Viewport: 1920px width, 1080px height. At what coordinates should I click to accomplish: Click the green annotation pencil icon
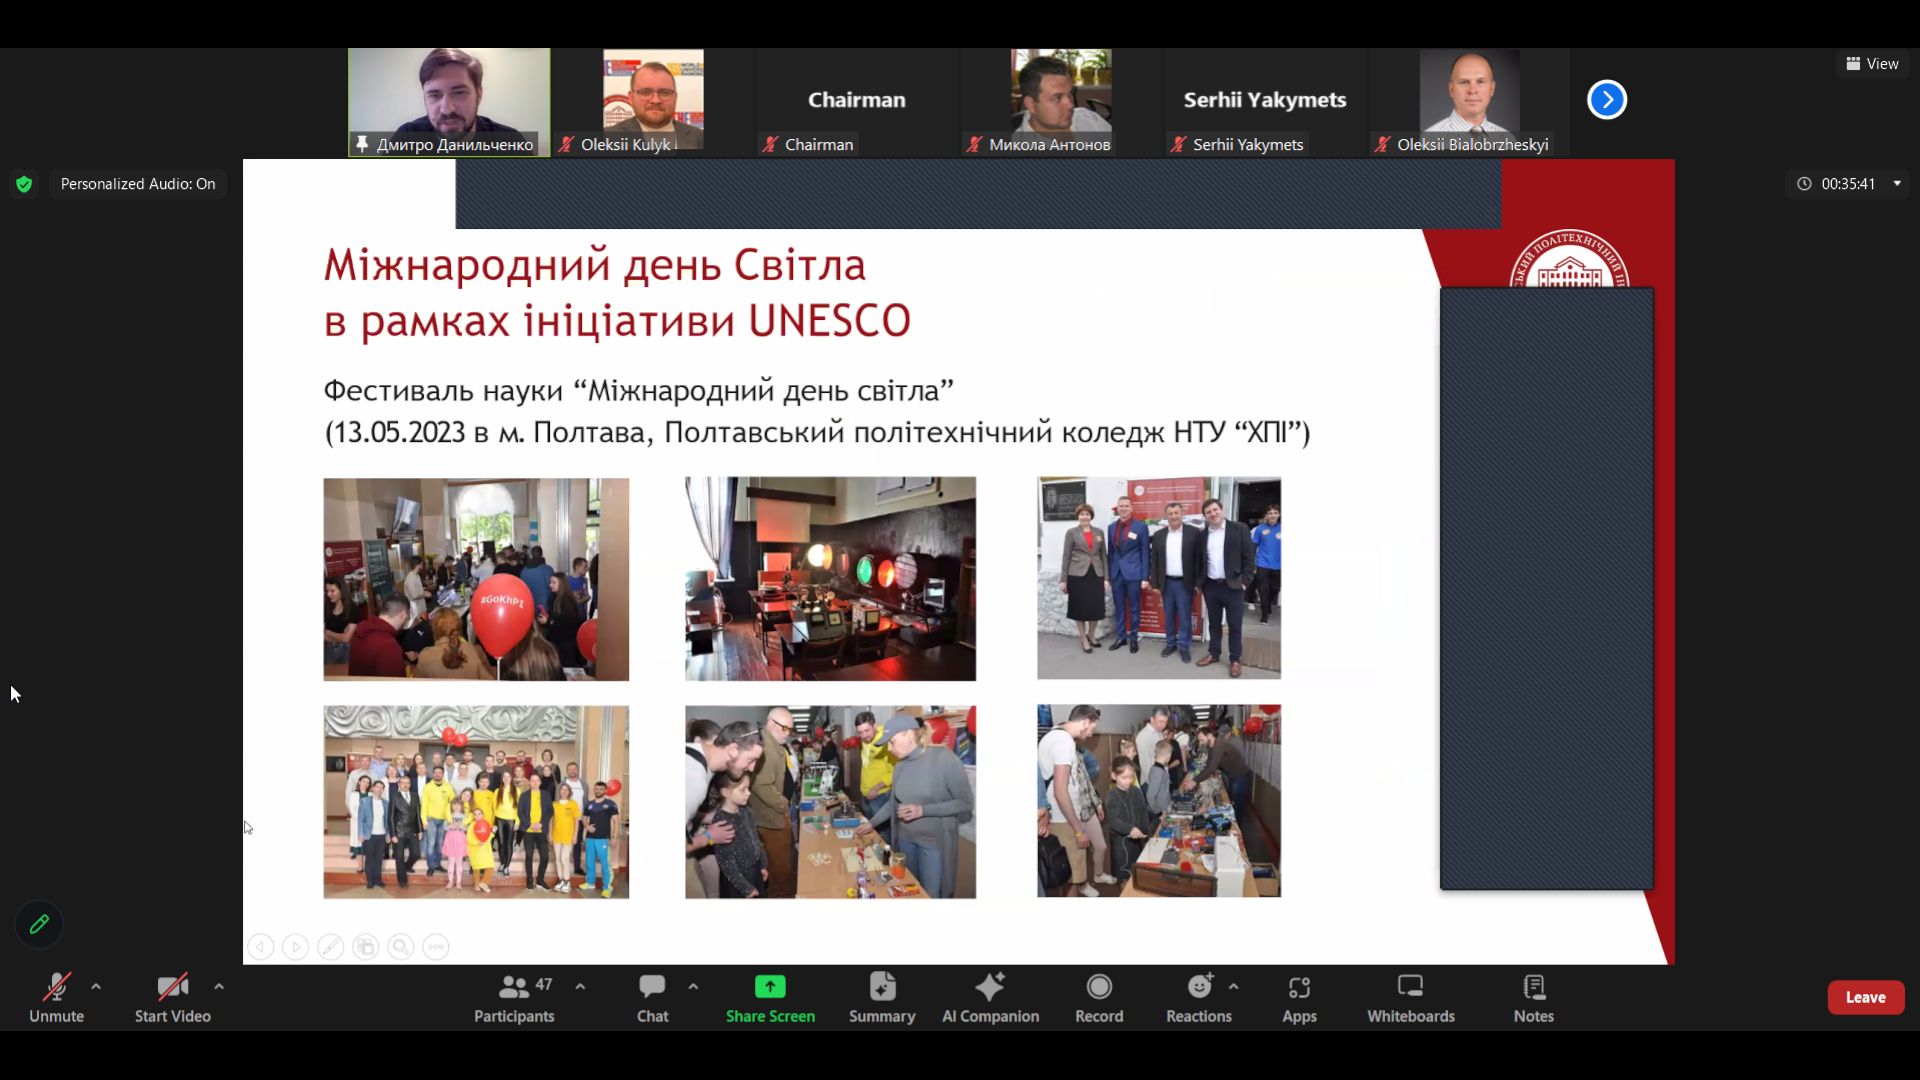pyautogui.click(x=39, y=924)
